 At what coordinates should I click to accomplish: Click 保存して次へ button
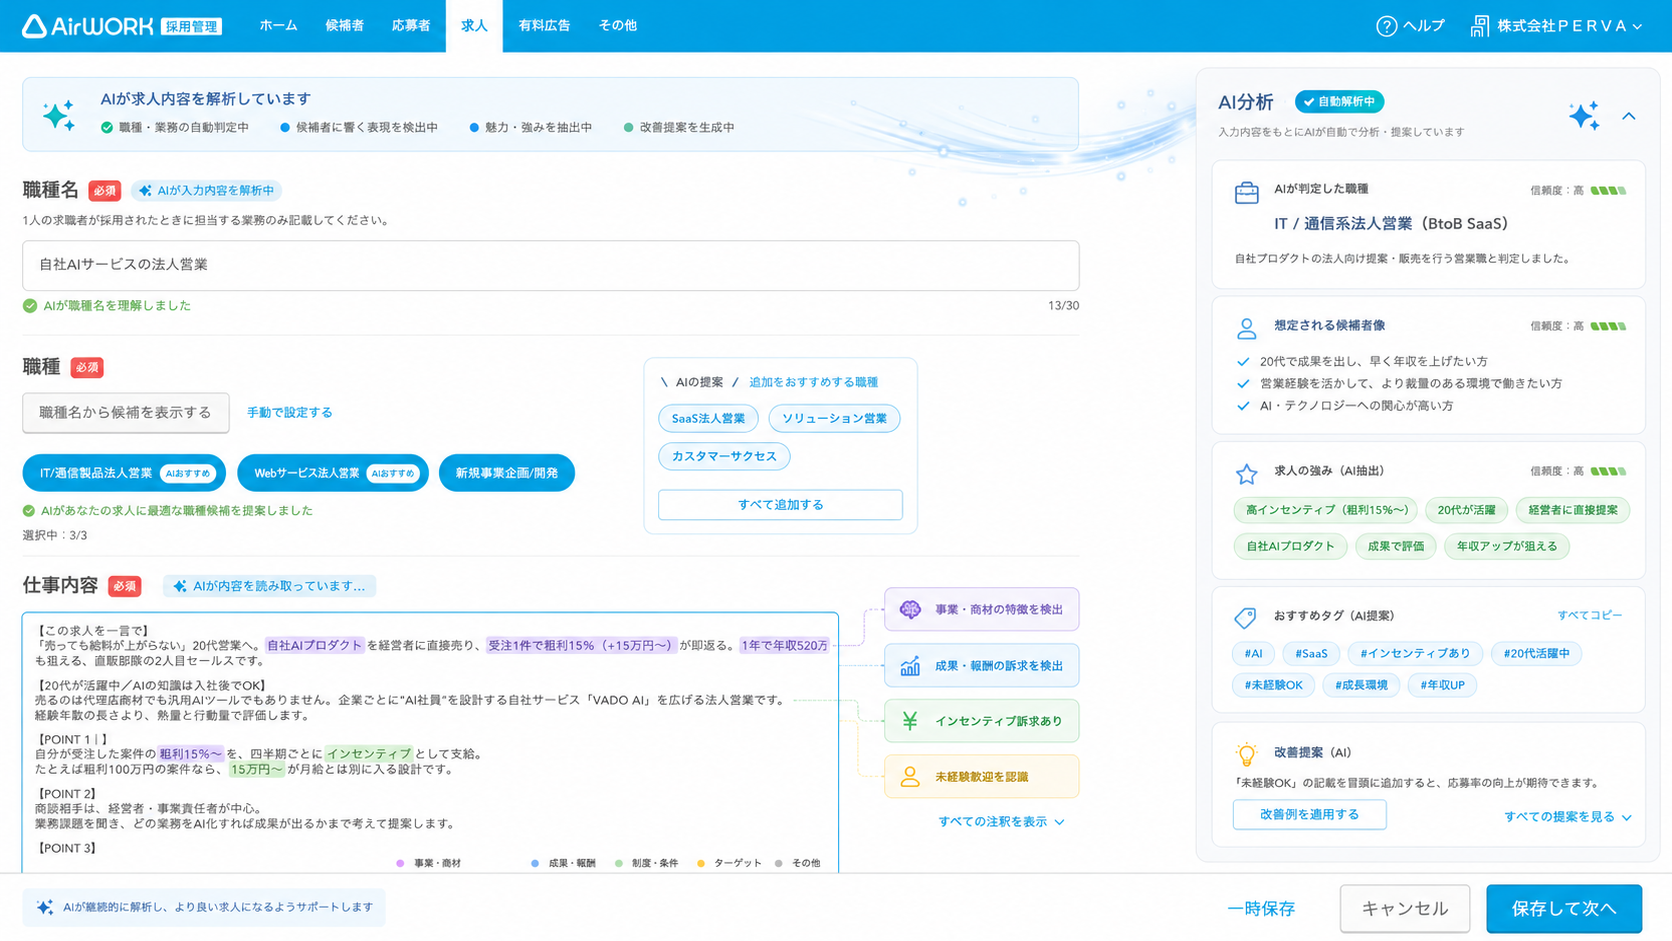point(1564,908)
